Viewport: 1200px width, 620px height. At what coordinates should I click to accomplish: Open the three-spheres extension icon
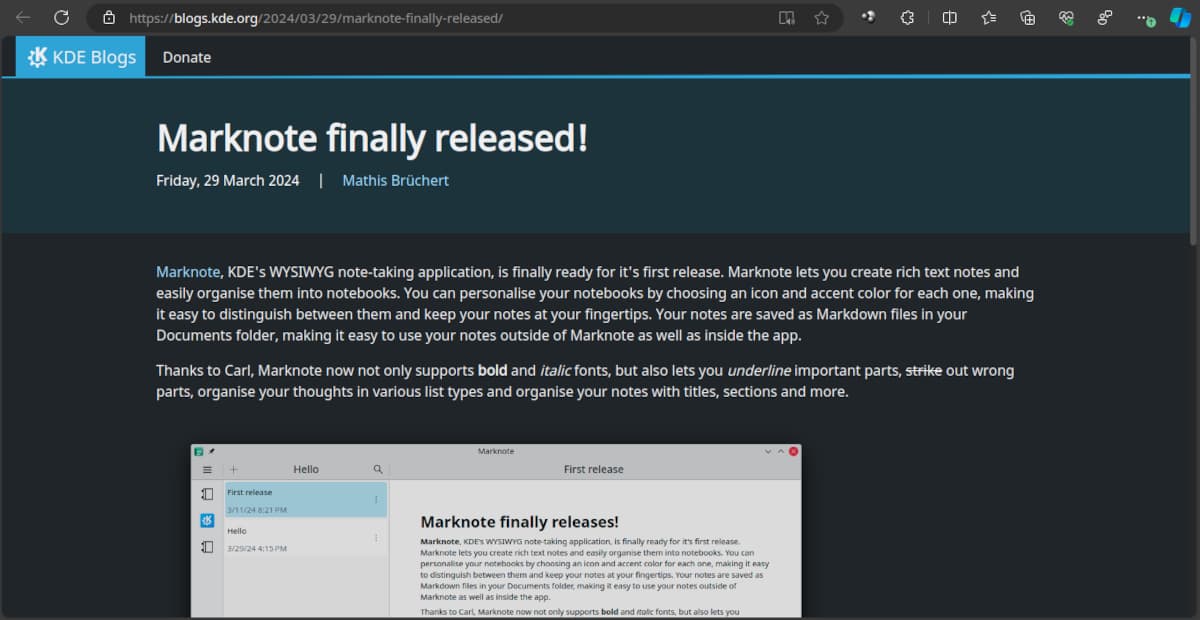[870, 17]
